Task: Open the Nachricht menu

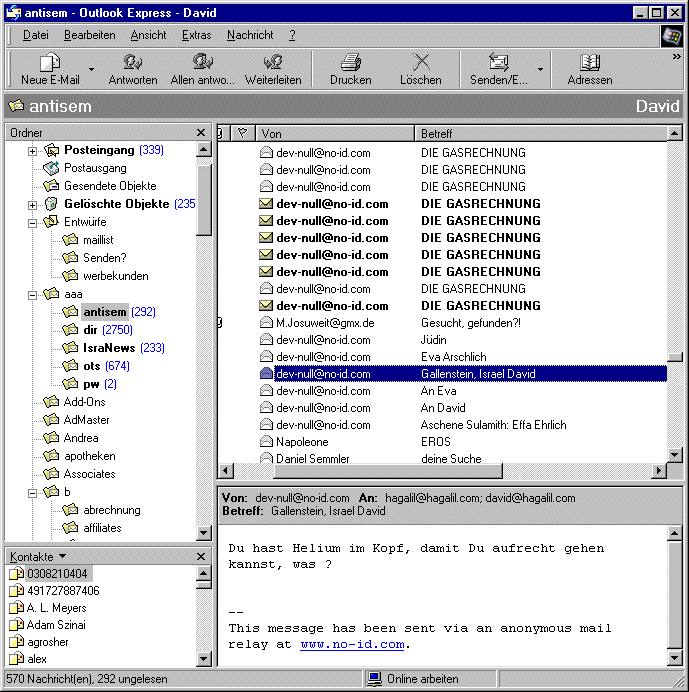Action: tap(250, 35)
